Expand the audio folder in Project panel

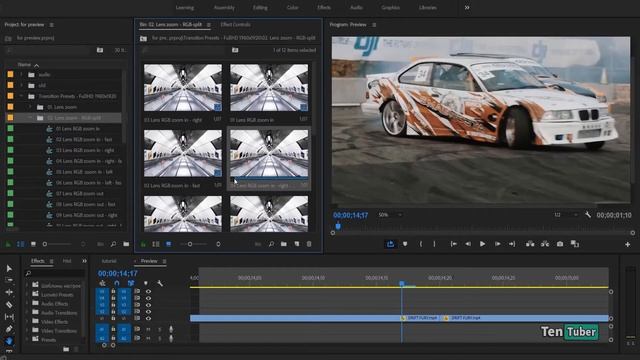22,75
